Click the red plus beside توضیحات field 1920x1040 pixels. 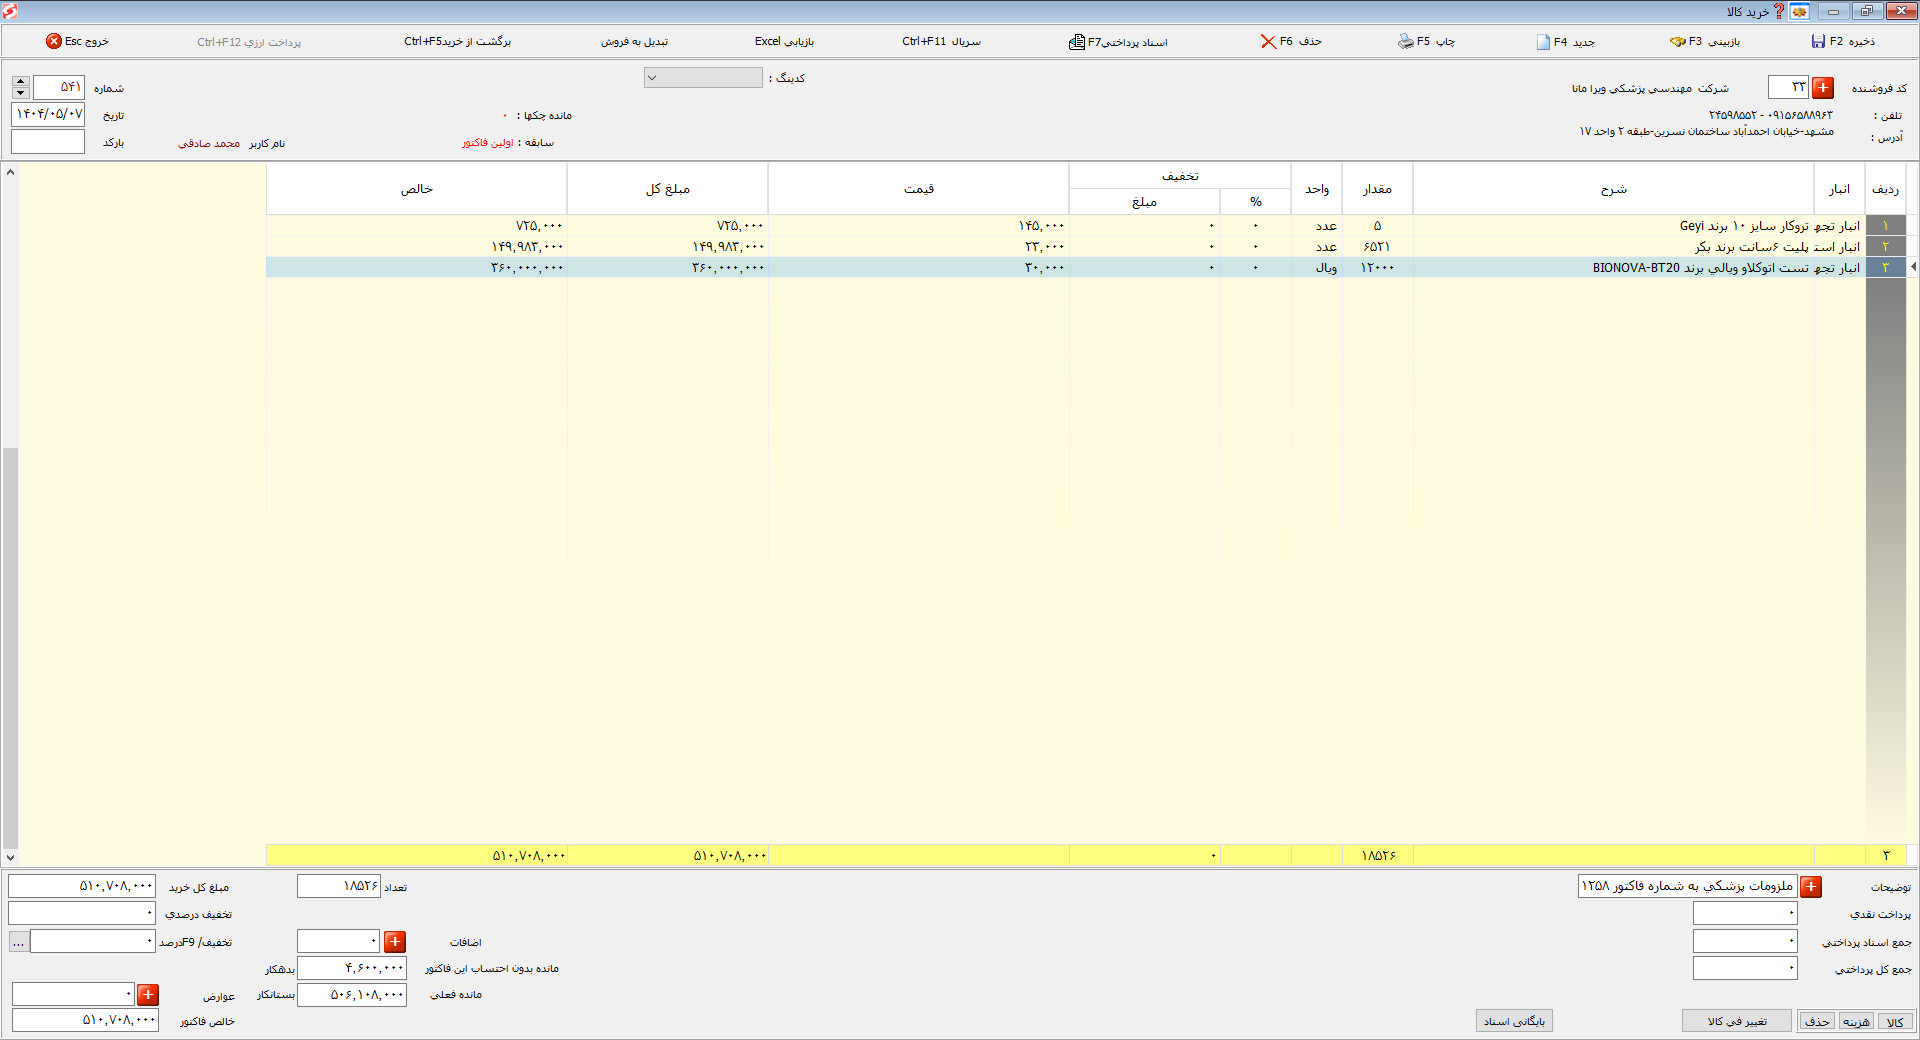[1811, 886]
